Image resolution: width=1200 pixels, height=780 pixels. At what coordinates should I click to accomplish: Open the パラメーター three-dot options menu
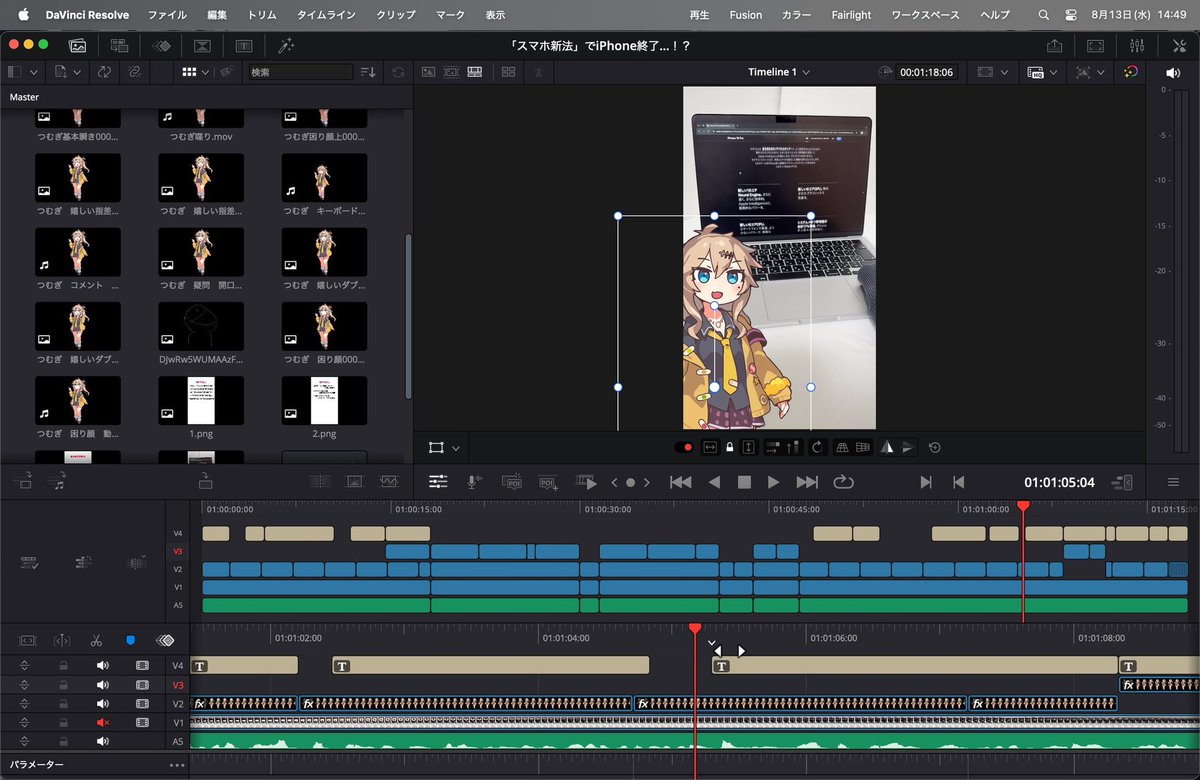coord(178,765)
